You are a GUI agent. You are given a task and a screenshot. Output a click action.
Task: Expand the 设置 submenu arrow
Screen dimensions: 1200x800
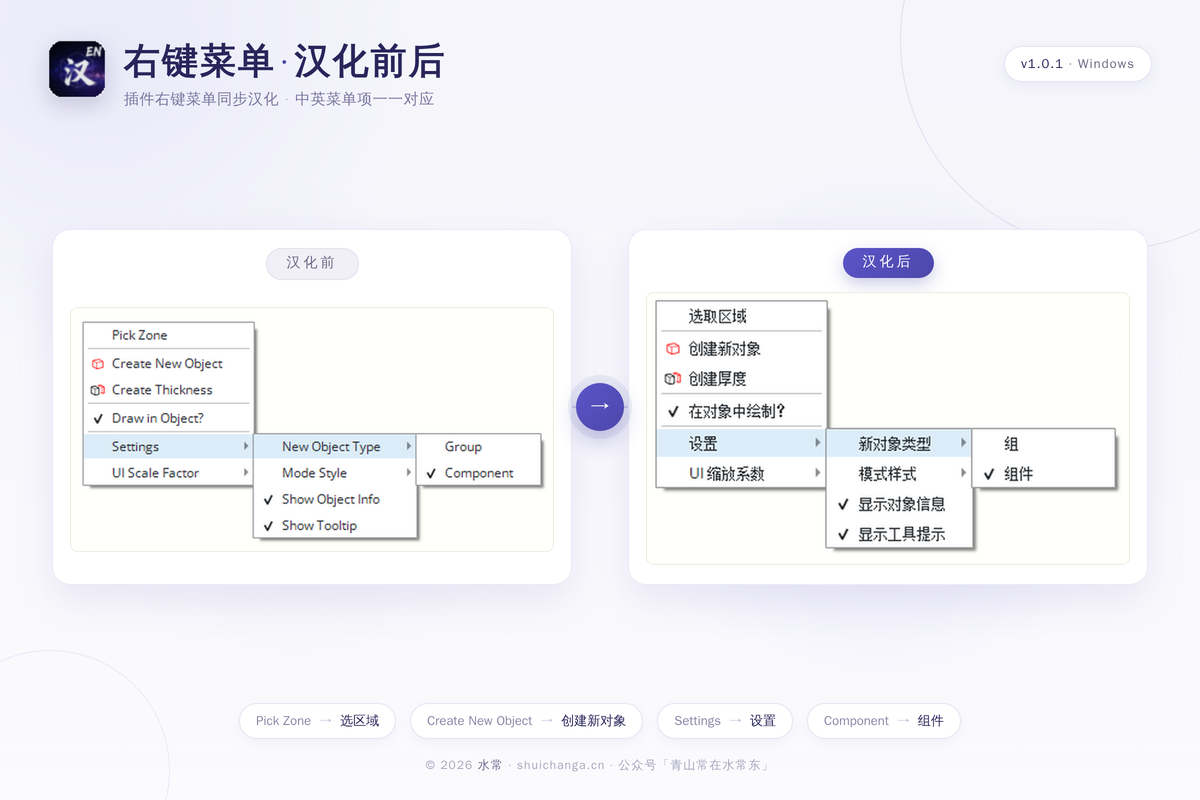click(818, 442)
